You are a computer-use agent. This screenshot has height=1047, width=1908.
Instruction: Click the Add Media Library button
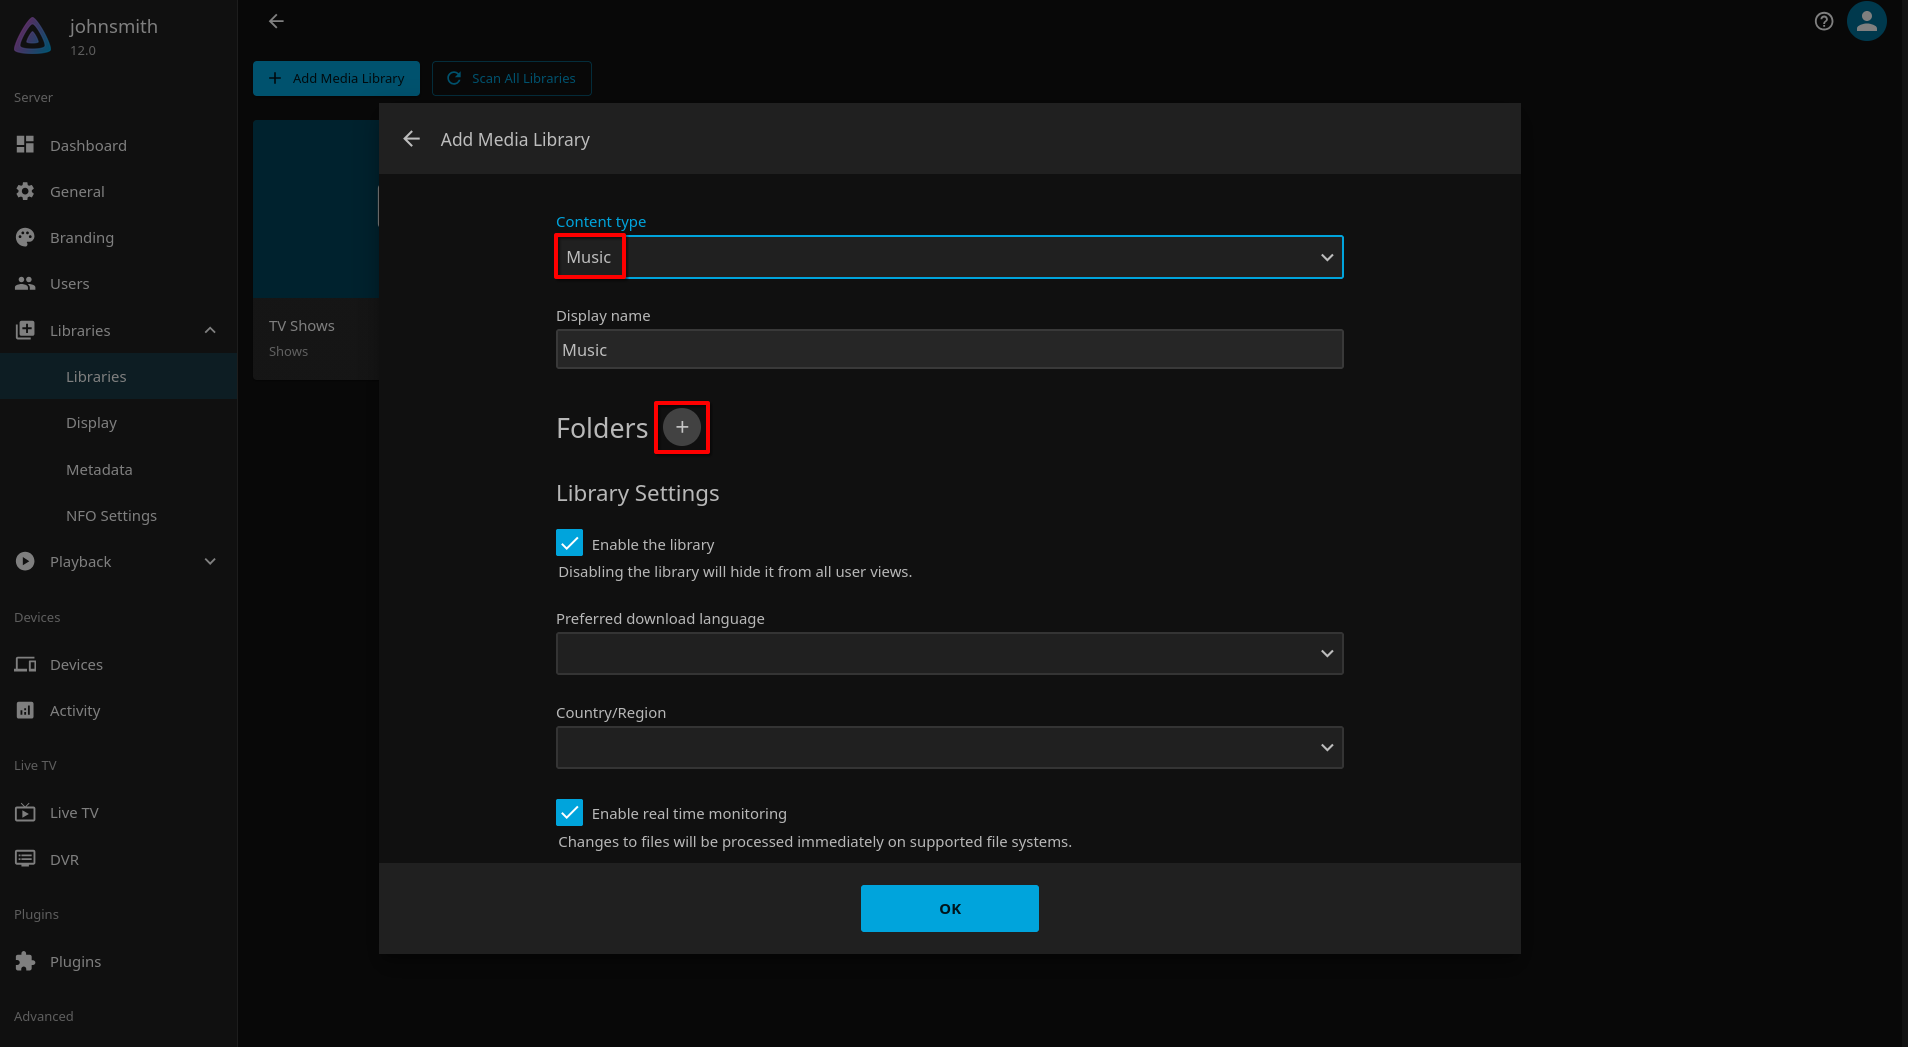(336, 78)
